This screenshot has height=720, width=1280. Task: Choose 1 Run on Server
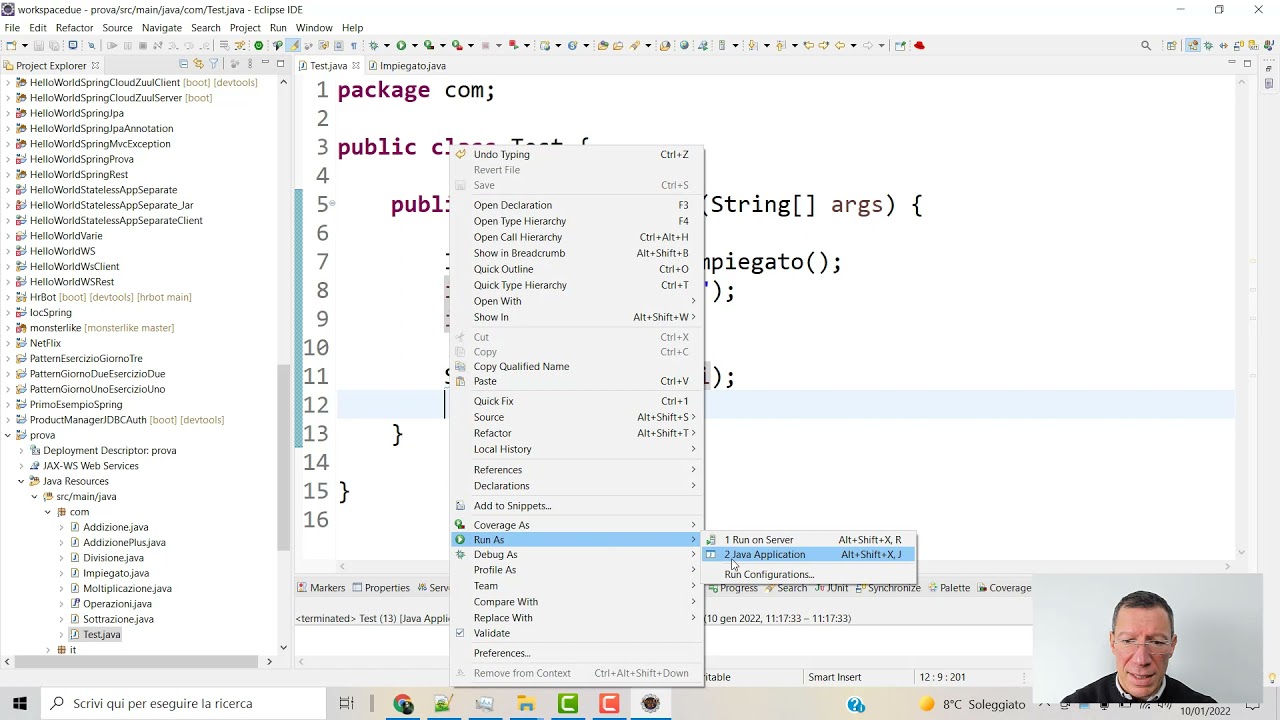808,540
